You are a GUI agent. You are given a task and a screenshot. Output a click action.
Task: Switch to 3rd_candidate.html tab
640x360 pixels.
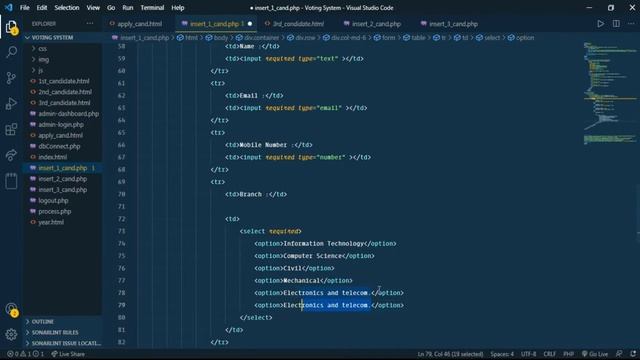[x=298, y=24]
